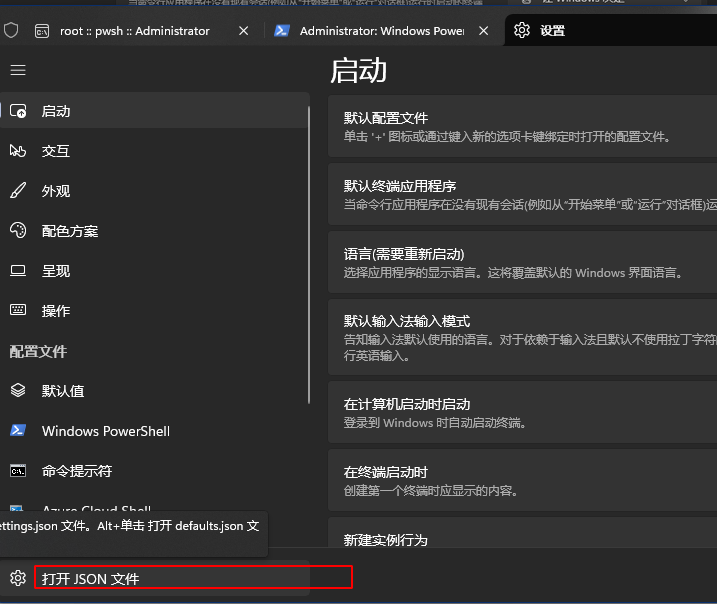This screenshot has height=604, width=717.
Task: Expand the 默认配置文件 setting
Action: 522,127
